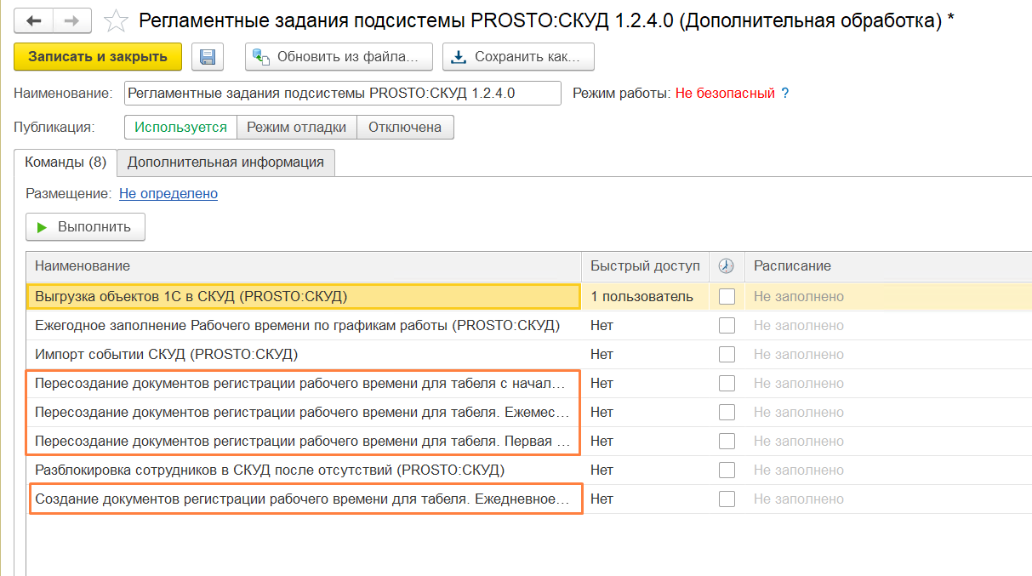Open the Не определено placement link
The width and height of the screenshot is (1032, 576).
coord(168,194)
